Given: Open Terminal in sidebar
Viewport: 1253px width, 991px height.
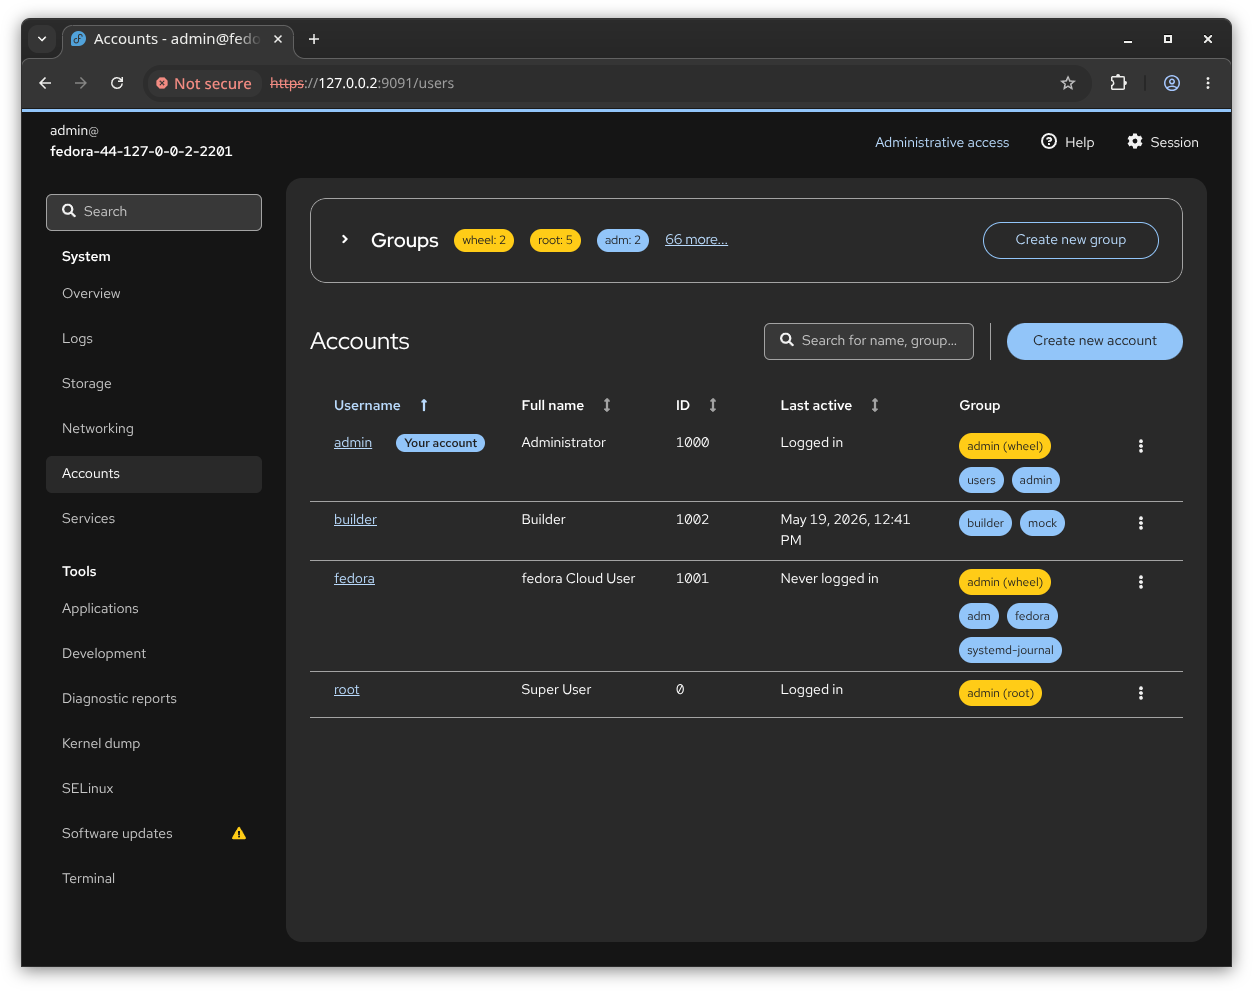Looking at the screenshot, I should click(154, 878).
